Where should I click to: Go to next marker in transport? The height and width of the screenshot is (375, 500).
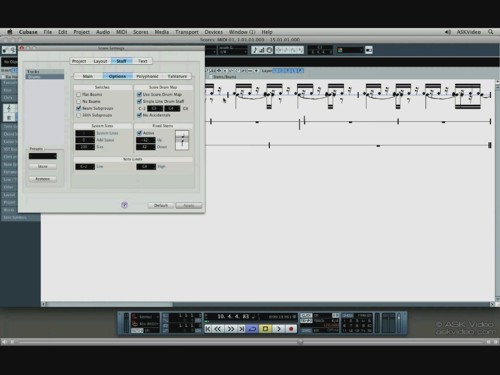(x=242, y=329)
